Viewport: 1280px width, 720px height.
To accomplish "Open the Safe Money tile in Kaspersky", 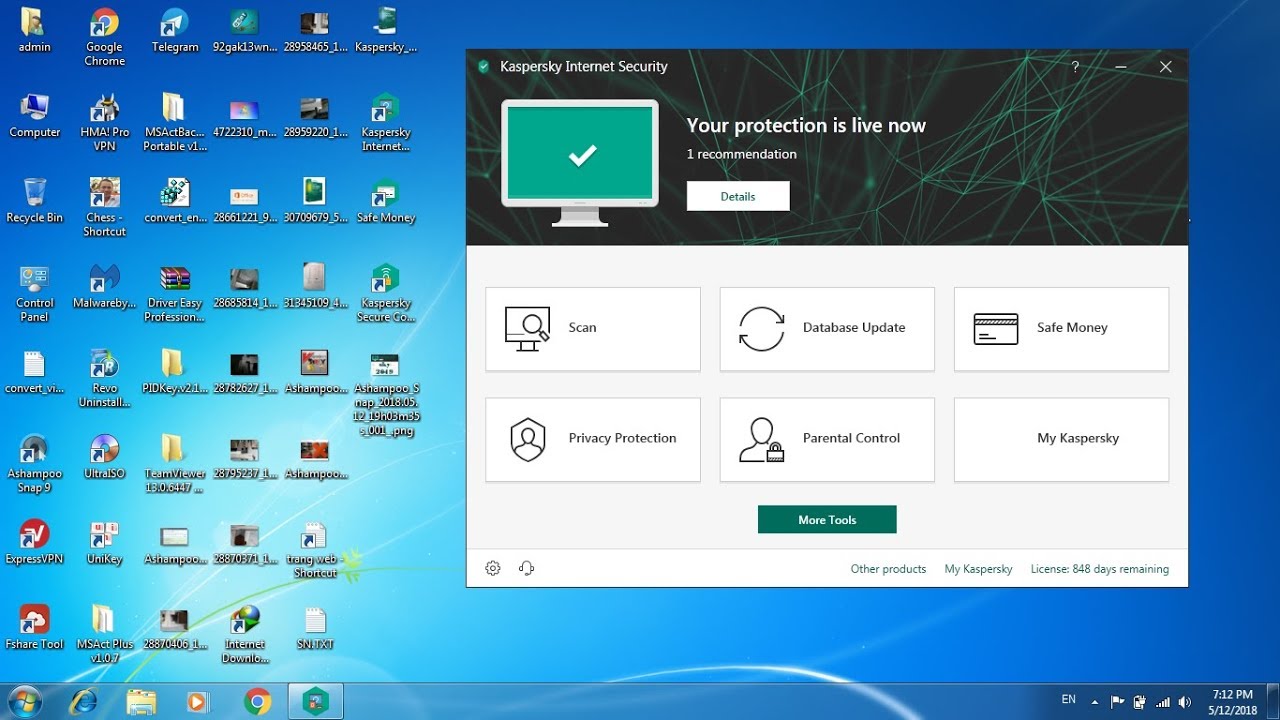I will (1061, 329).
